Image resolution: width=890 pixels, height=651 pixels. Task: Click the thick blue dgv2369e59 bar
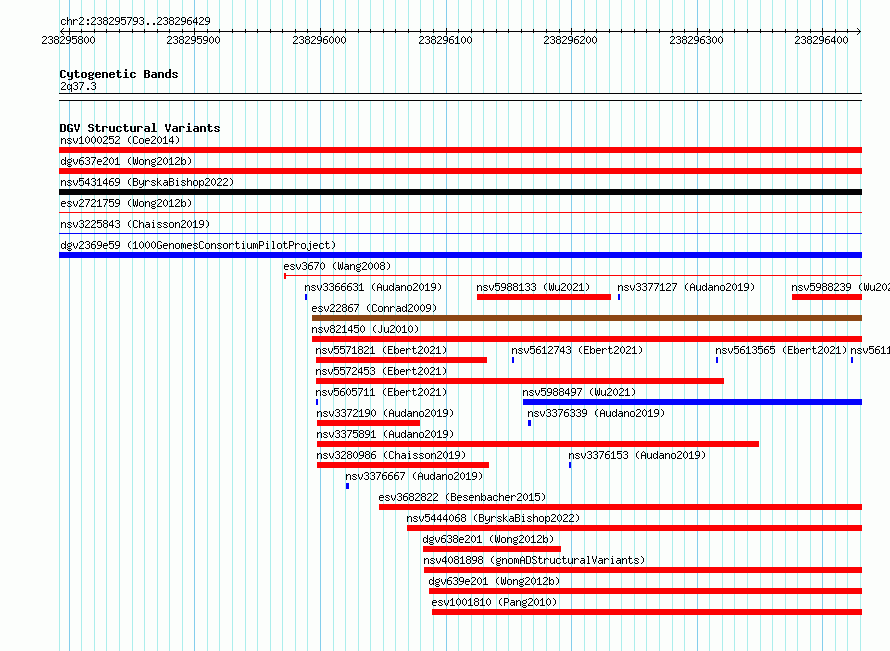coord(460,255)
